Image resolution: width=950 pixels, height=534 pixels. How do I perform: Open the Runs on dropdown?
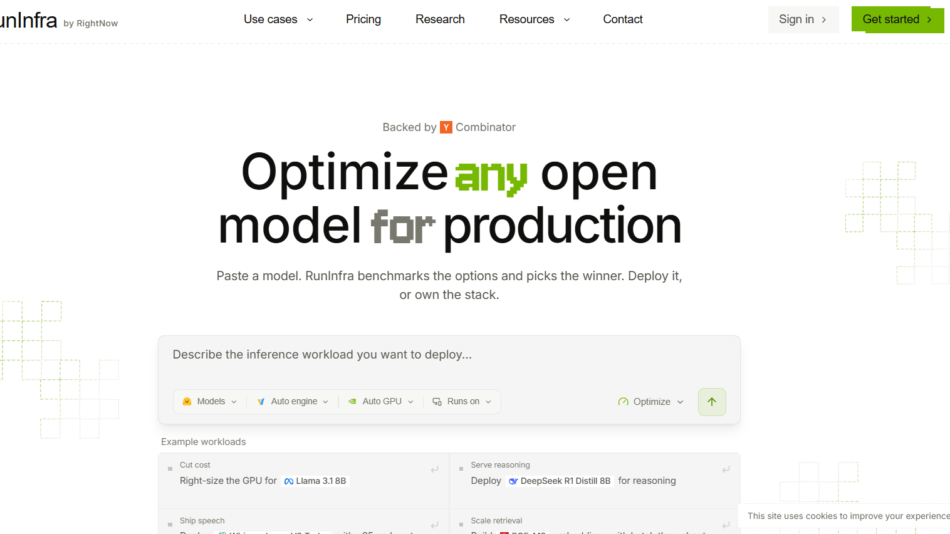(462, 401)
